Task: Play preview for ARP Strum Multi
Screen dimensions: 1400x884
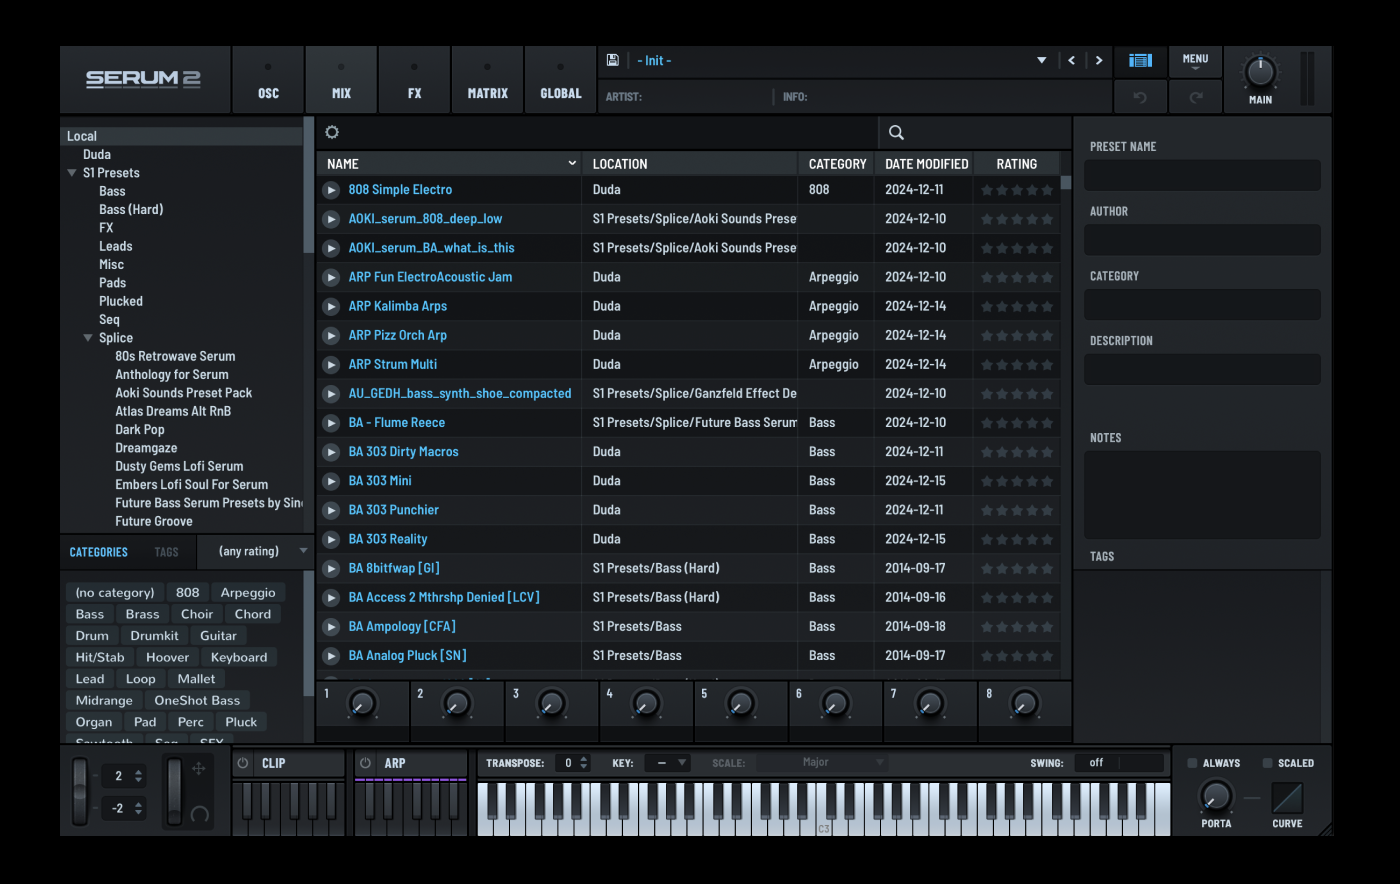Action: [331, 364]
